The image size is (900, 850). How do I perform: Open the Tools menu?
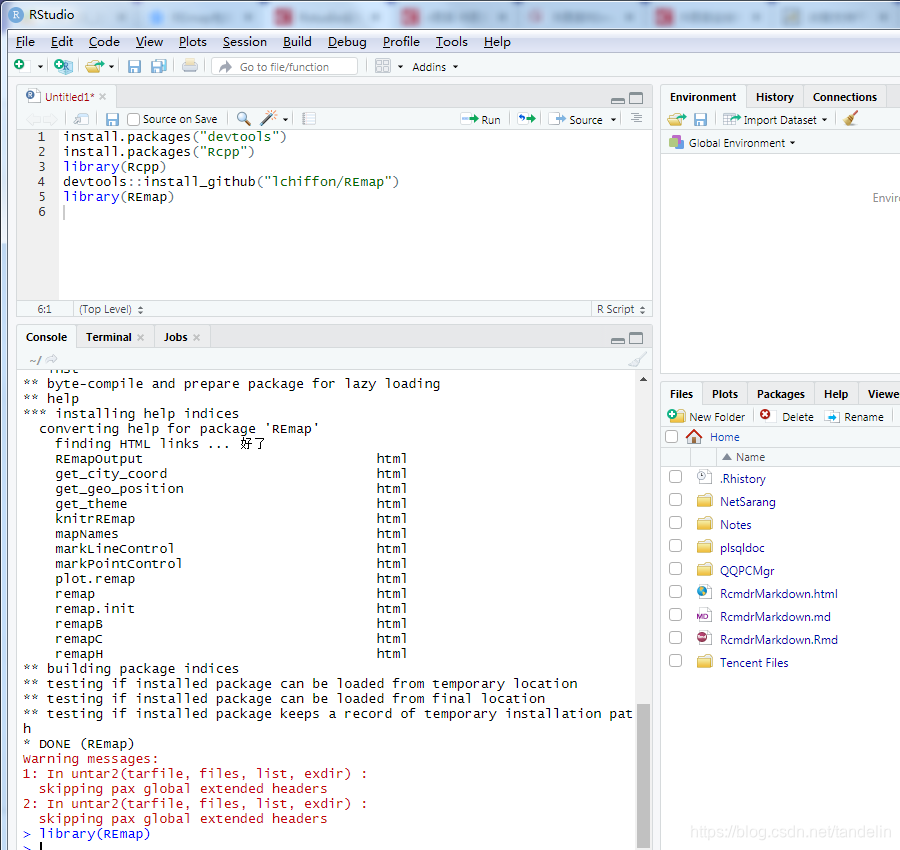click(452, 42)
